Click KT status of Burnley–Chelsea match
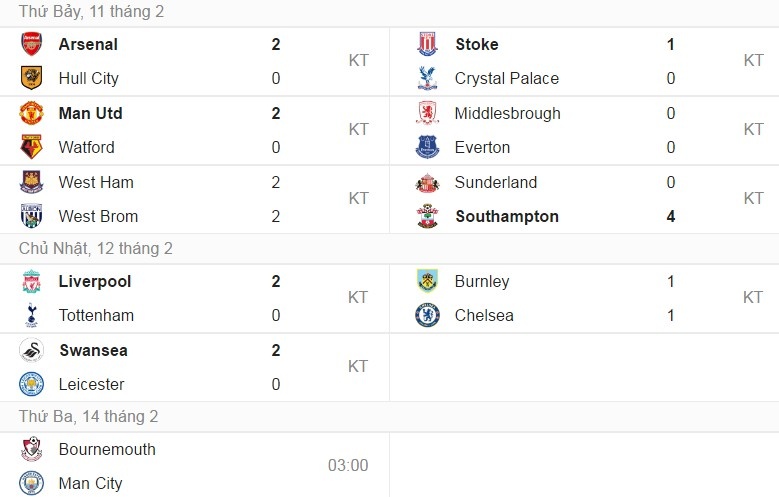The height and width of the screenshot is (497, 779). click(753, 297)
